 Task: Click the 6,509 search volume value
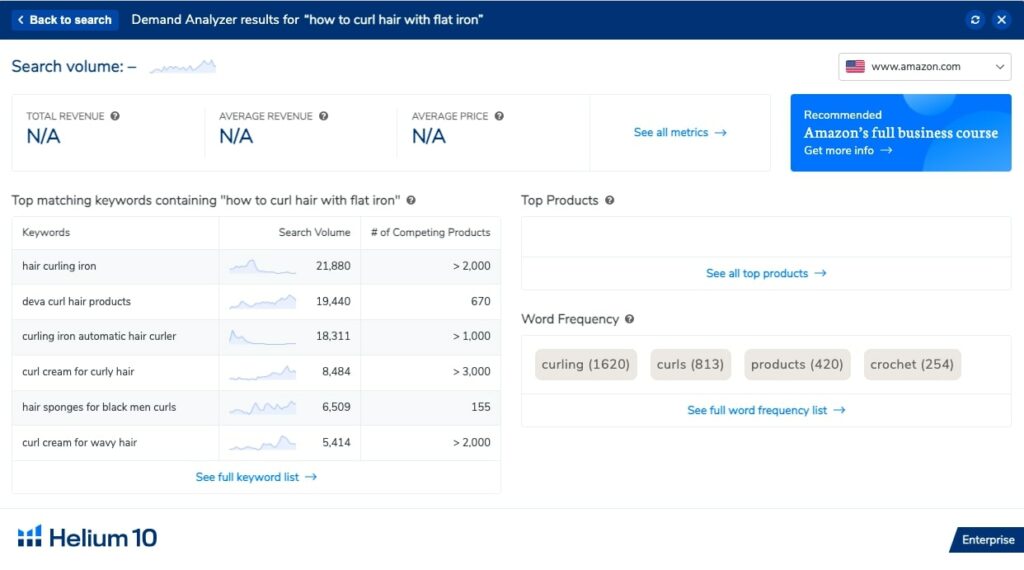(336, 407)
